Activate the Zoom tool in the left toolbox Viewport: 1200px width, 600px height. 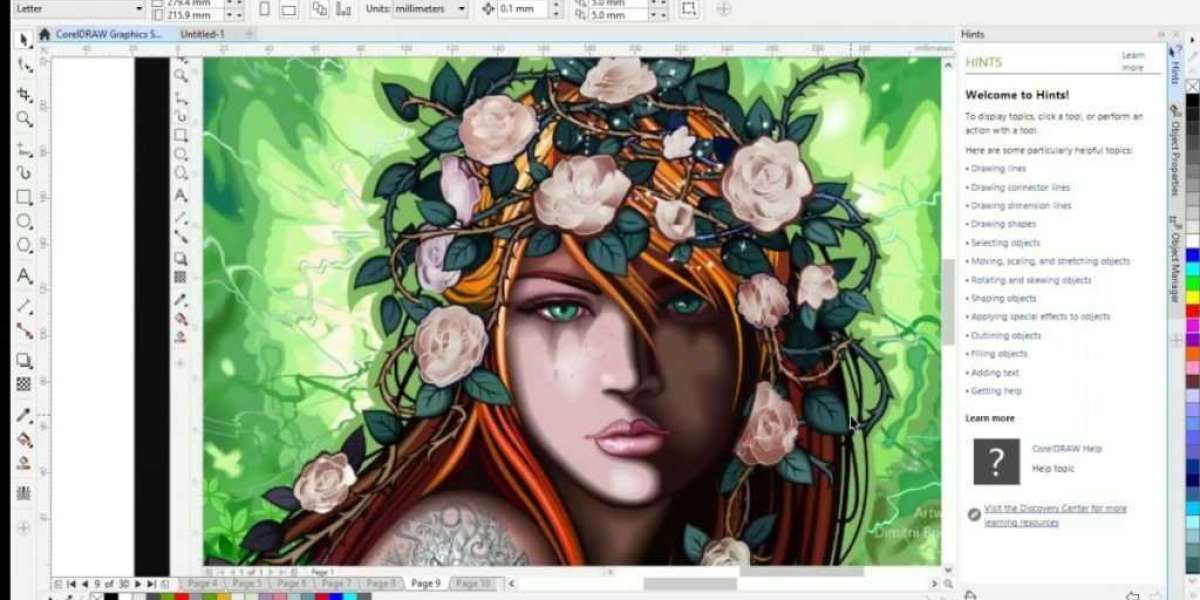coord(24,119)
